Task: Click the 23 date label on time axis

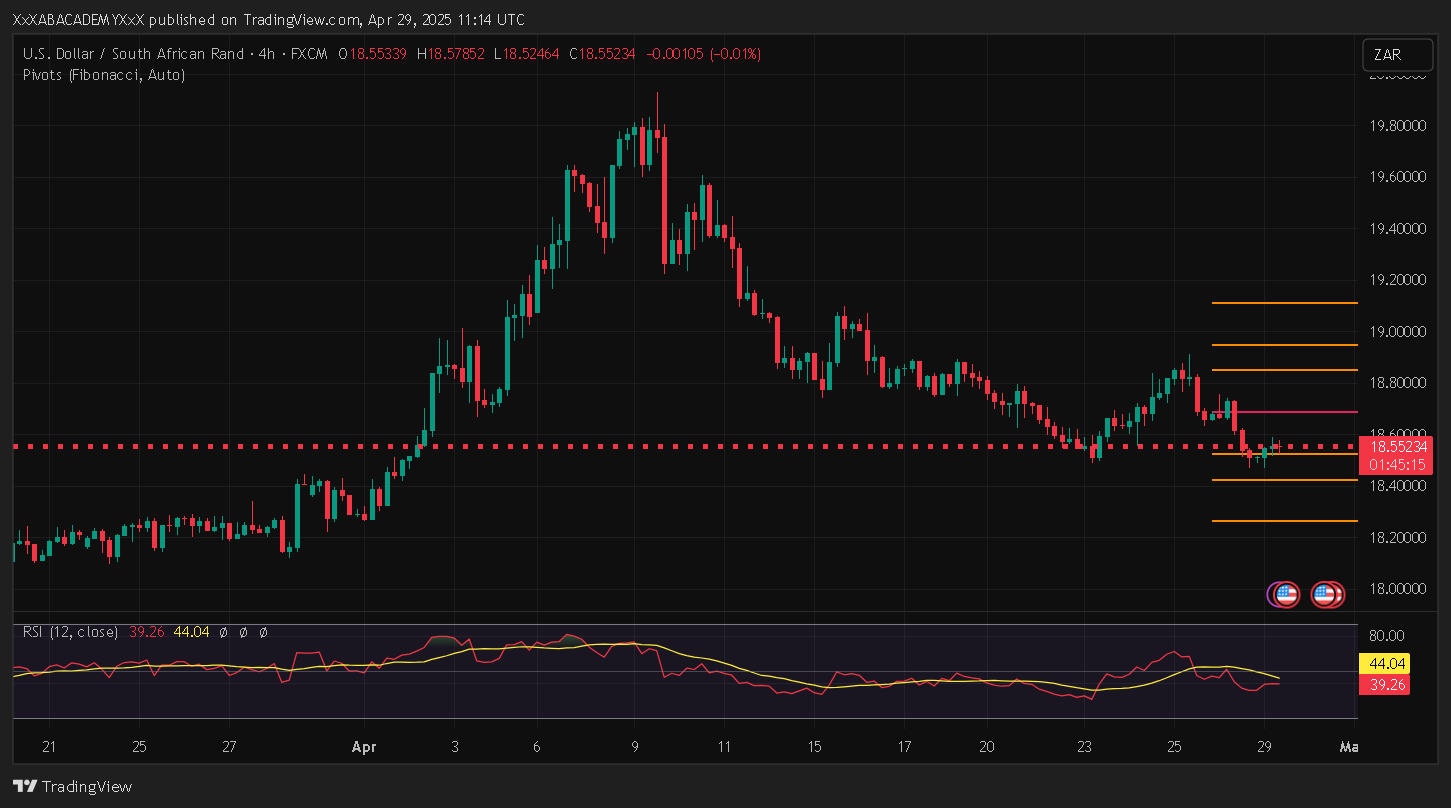Action: [1085, 747]
